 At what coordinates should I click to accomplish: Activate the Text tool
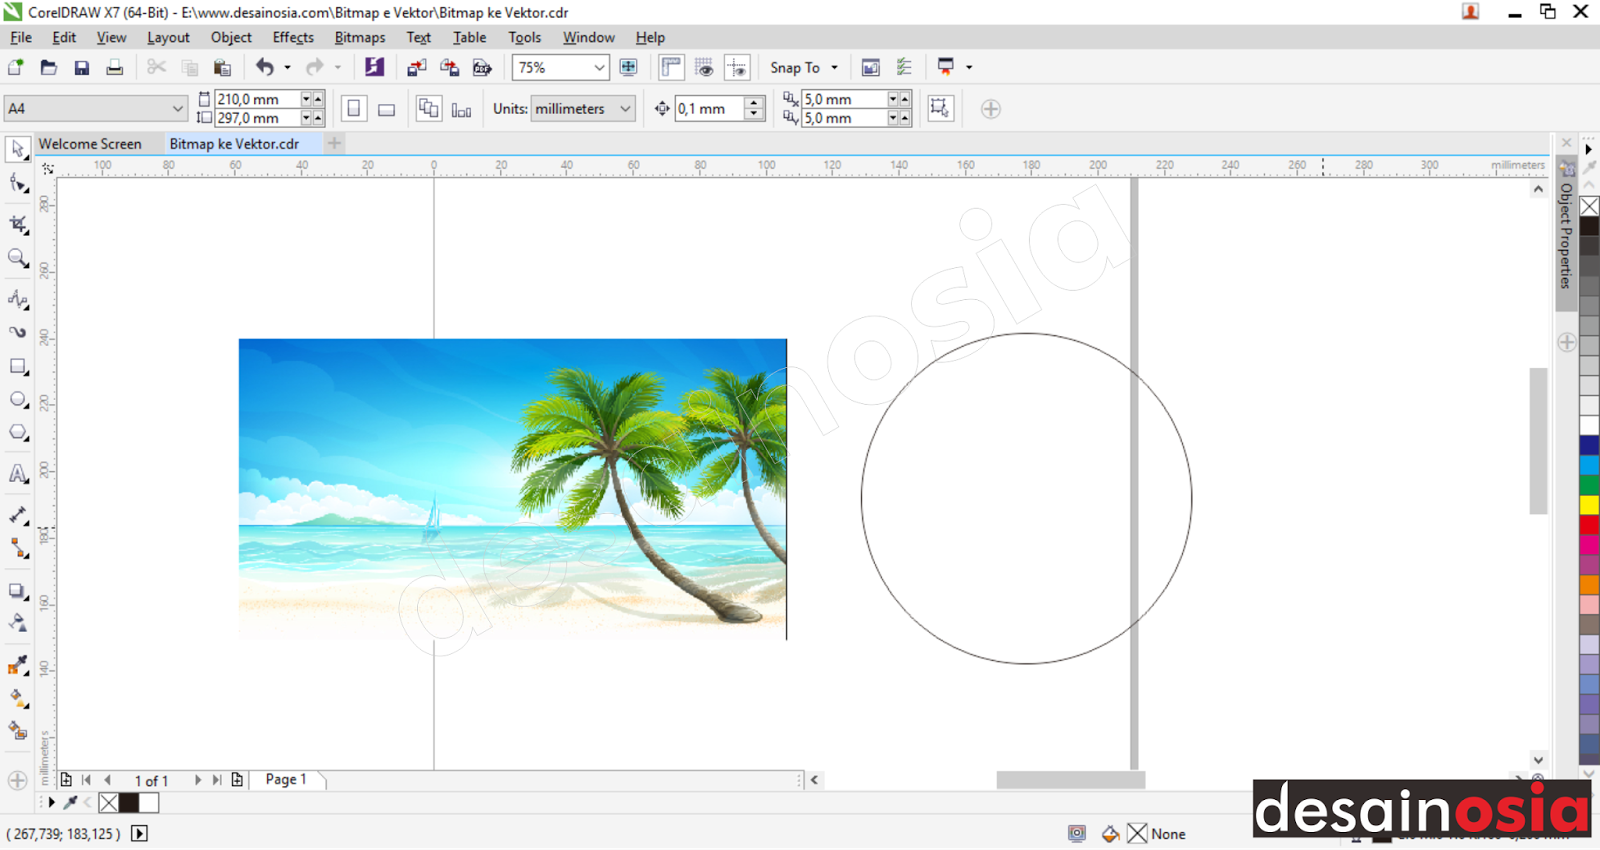[17, 474]
